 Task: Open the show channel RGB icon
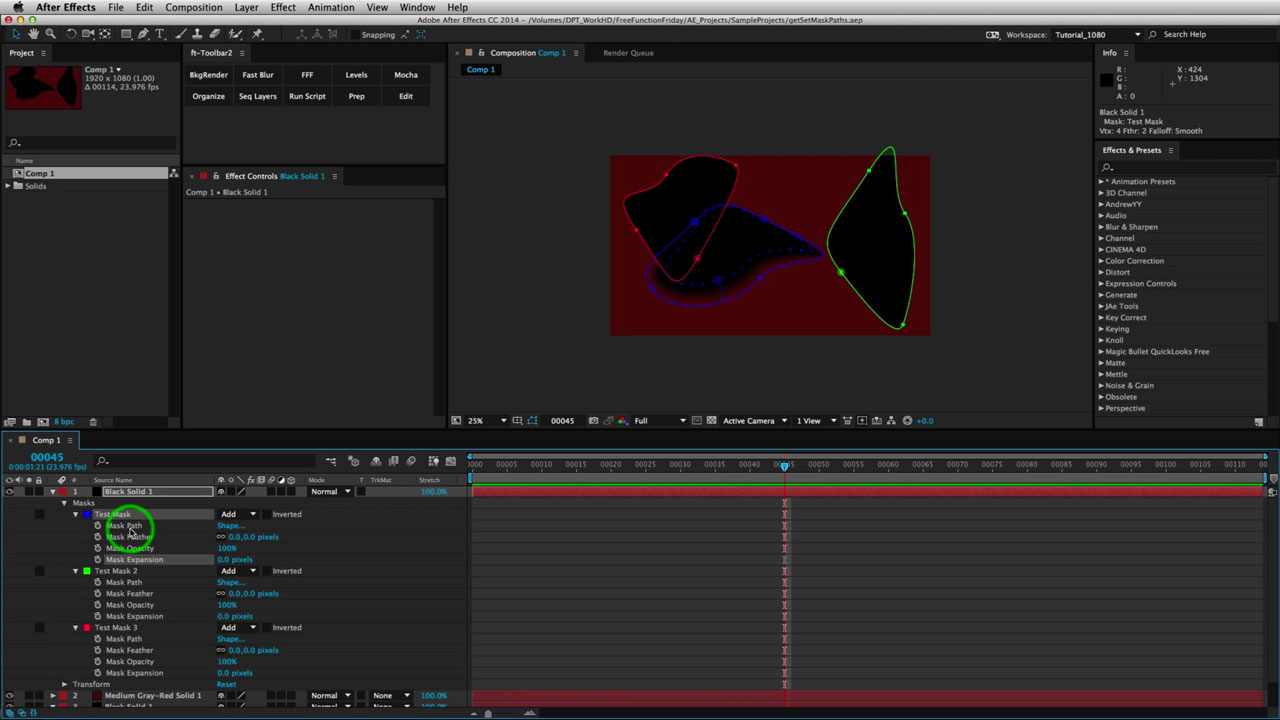click(x=624, y=421)
